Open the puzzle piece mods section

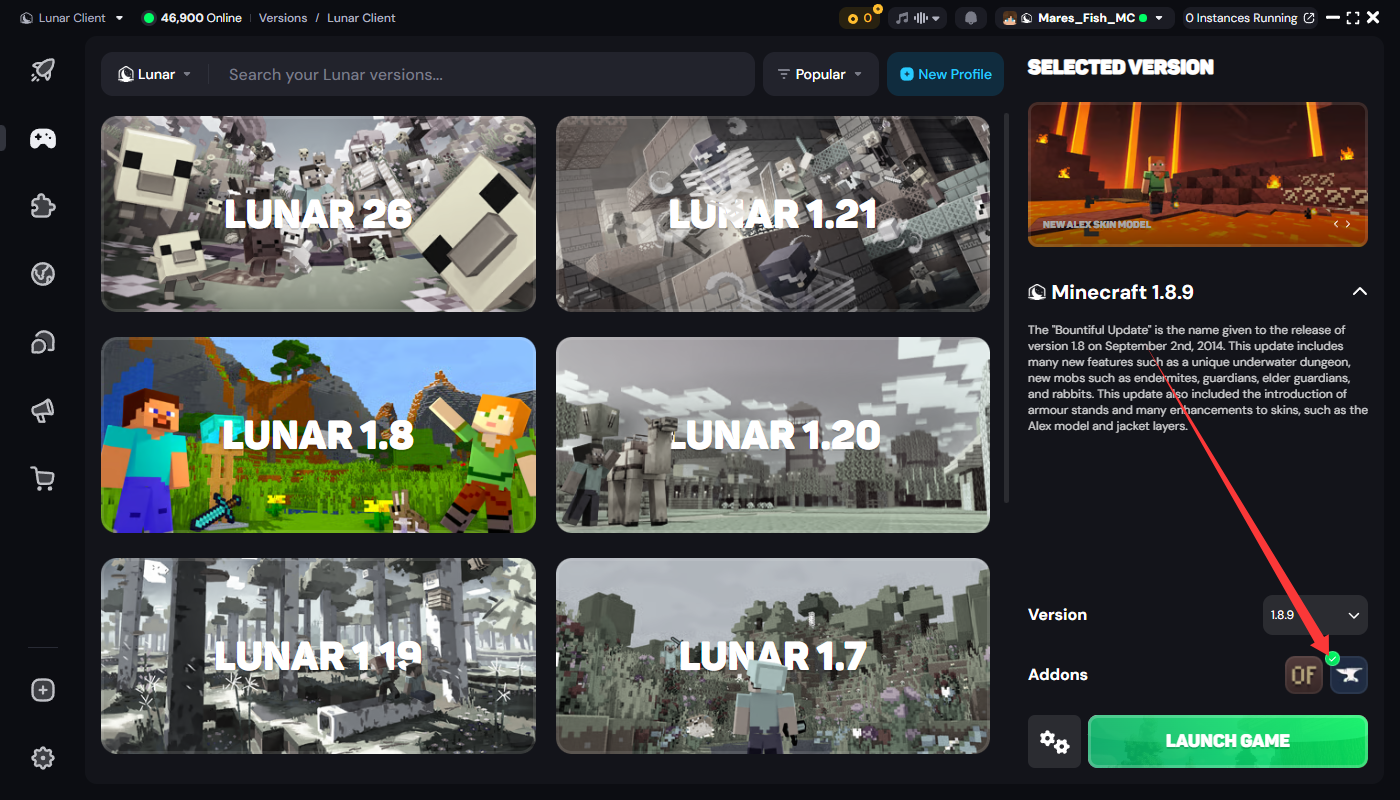(x=42, y=206)
